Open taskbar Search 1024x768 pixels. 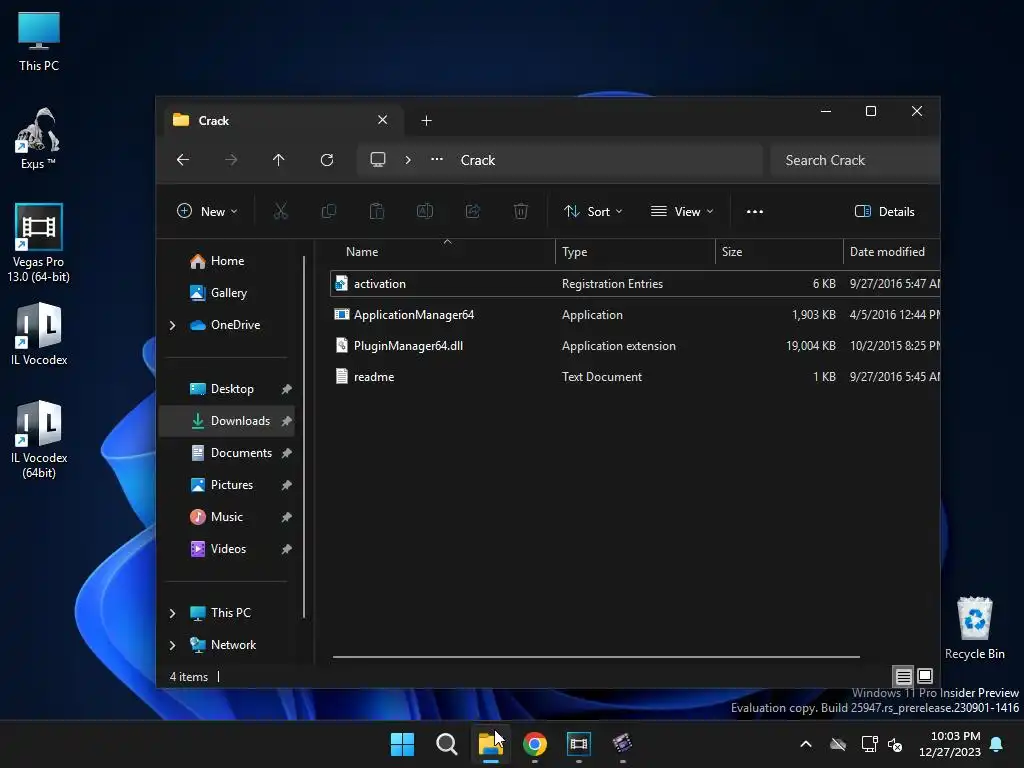[447, 744]
